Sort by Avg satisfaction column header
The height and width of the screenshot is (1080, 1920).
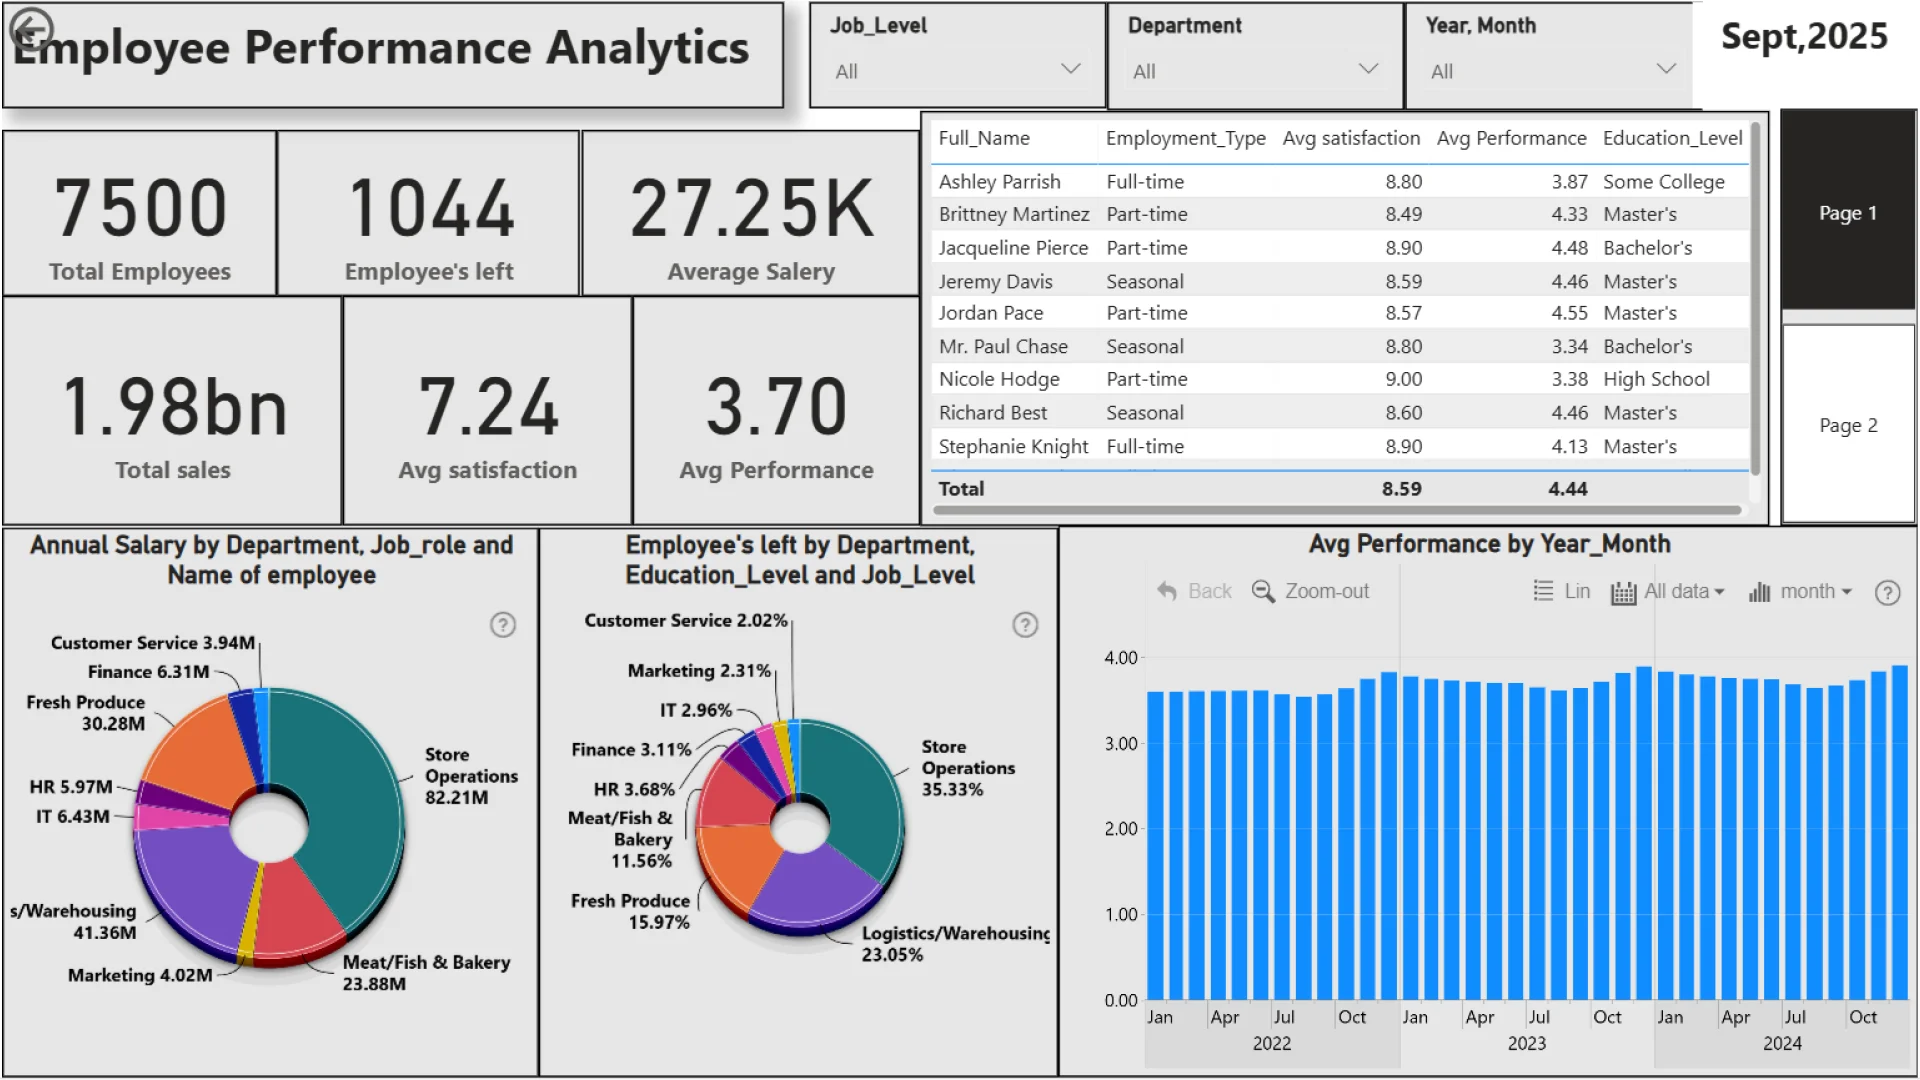point(1350,139)
